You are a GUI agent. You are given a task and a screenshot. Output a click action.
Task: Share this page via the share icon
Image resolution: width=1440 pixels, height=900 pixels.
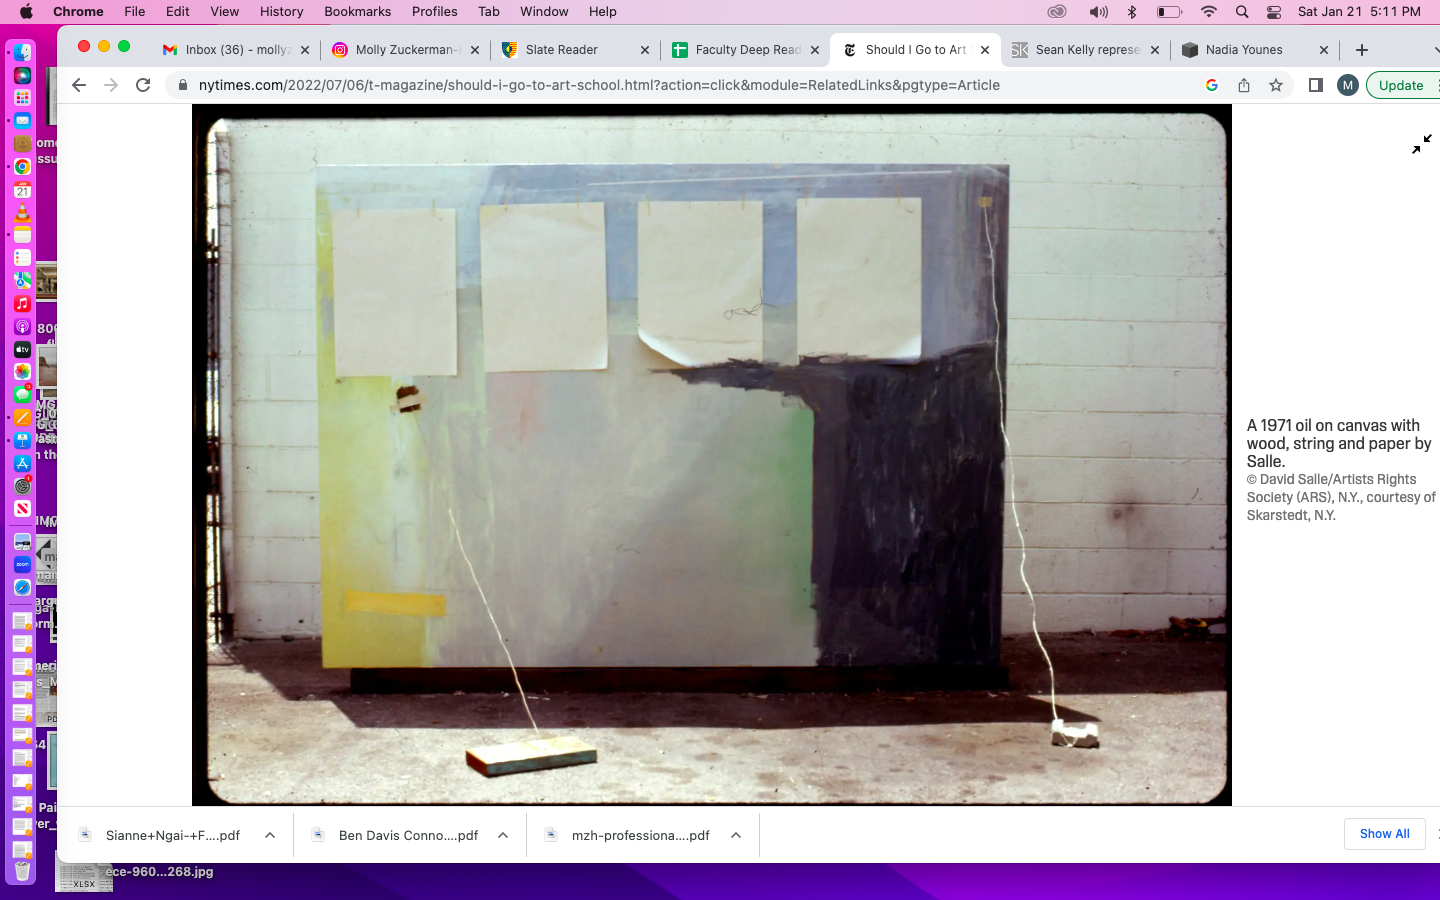pos(1244,85)
